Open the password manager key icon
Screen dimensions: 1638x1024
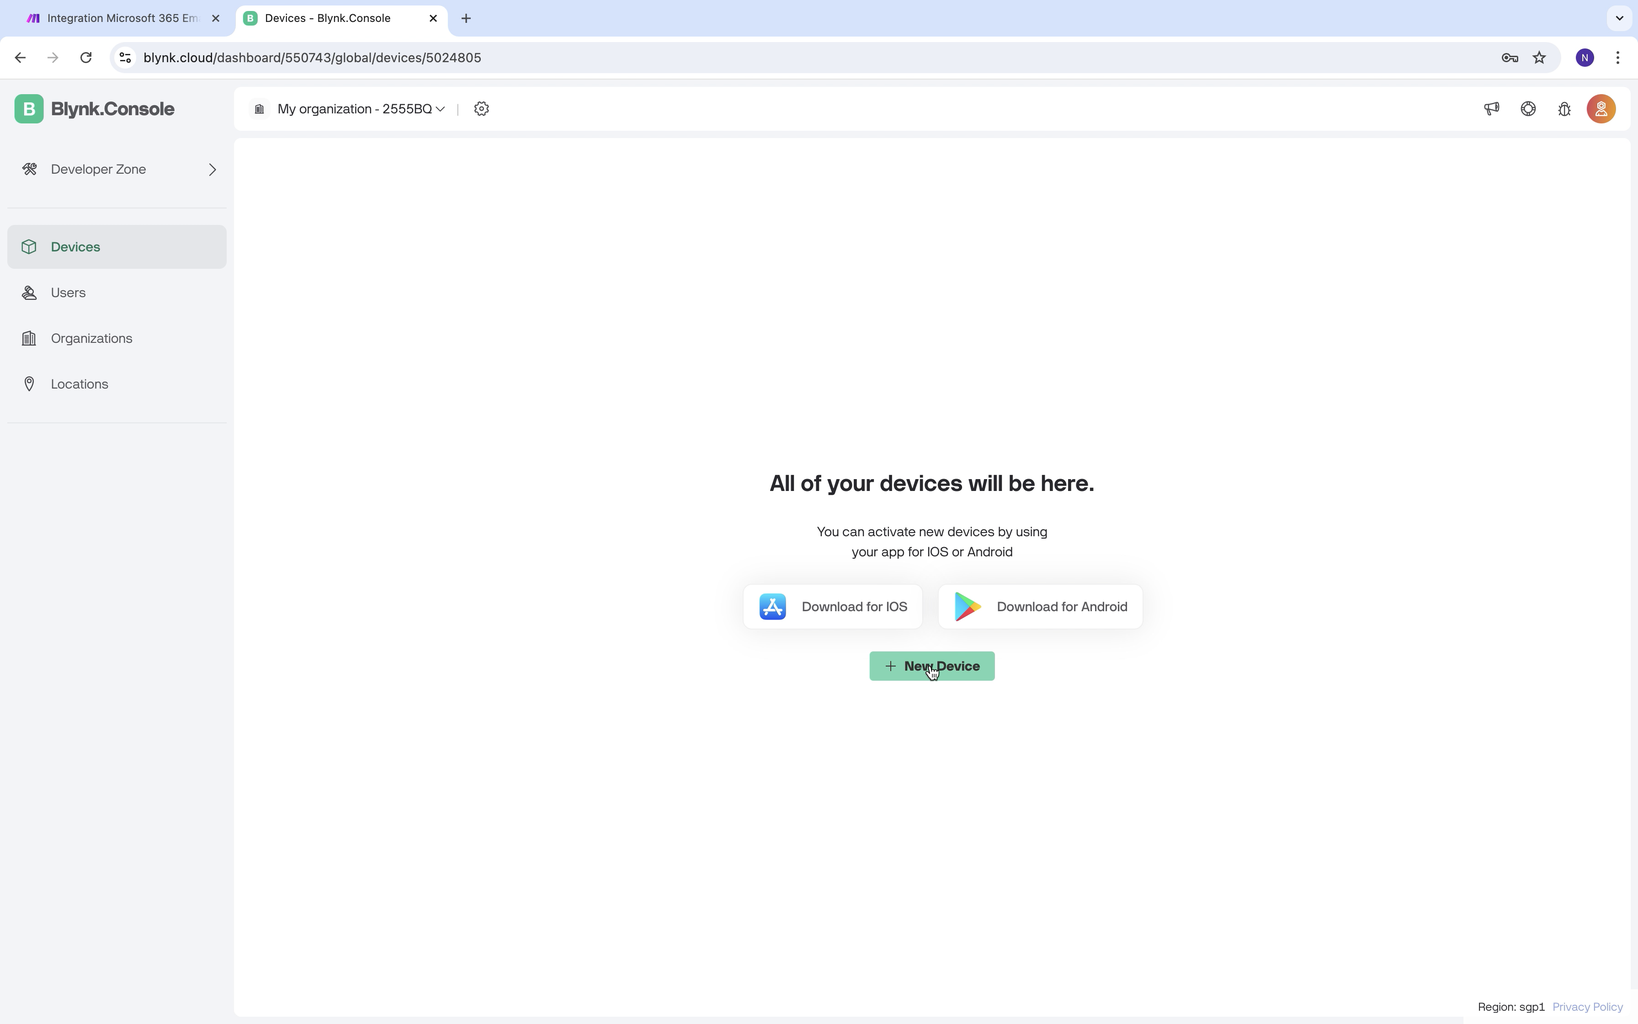tap(1510, 58)
